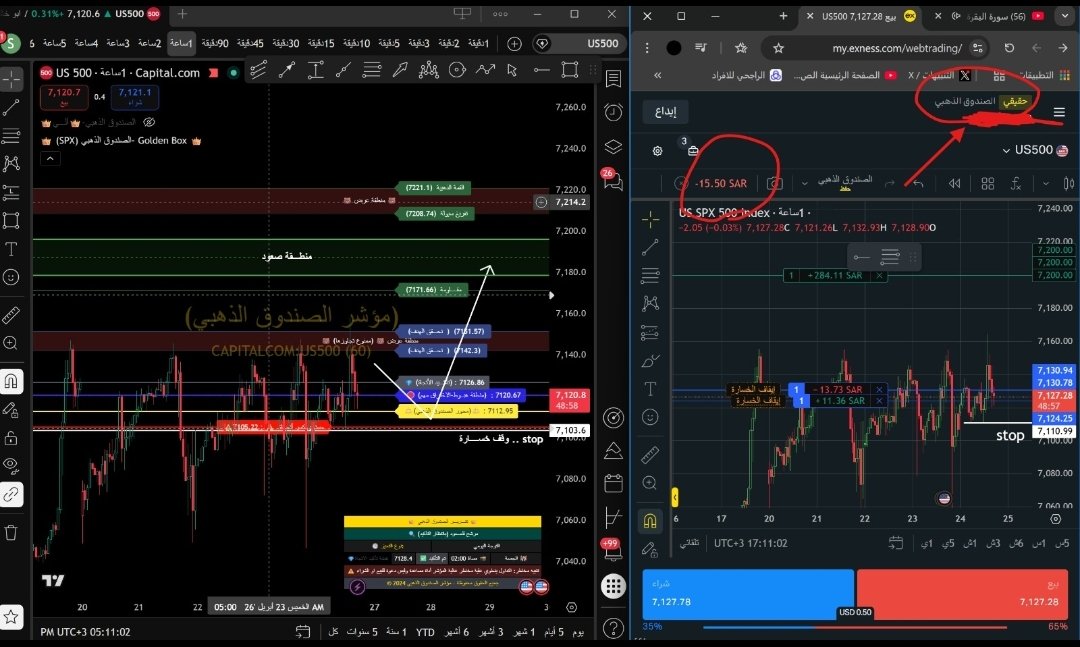
Task: Click the red بيع 7,127.28 sell button
Action: click(x=962, y=594)
